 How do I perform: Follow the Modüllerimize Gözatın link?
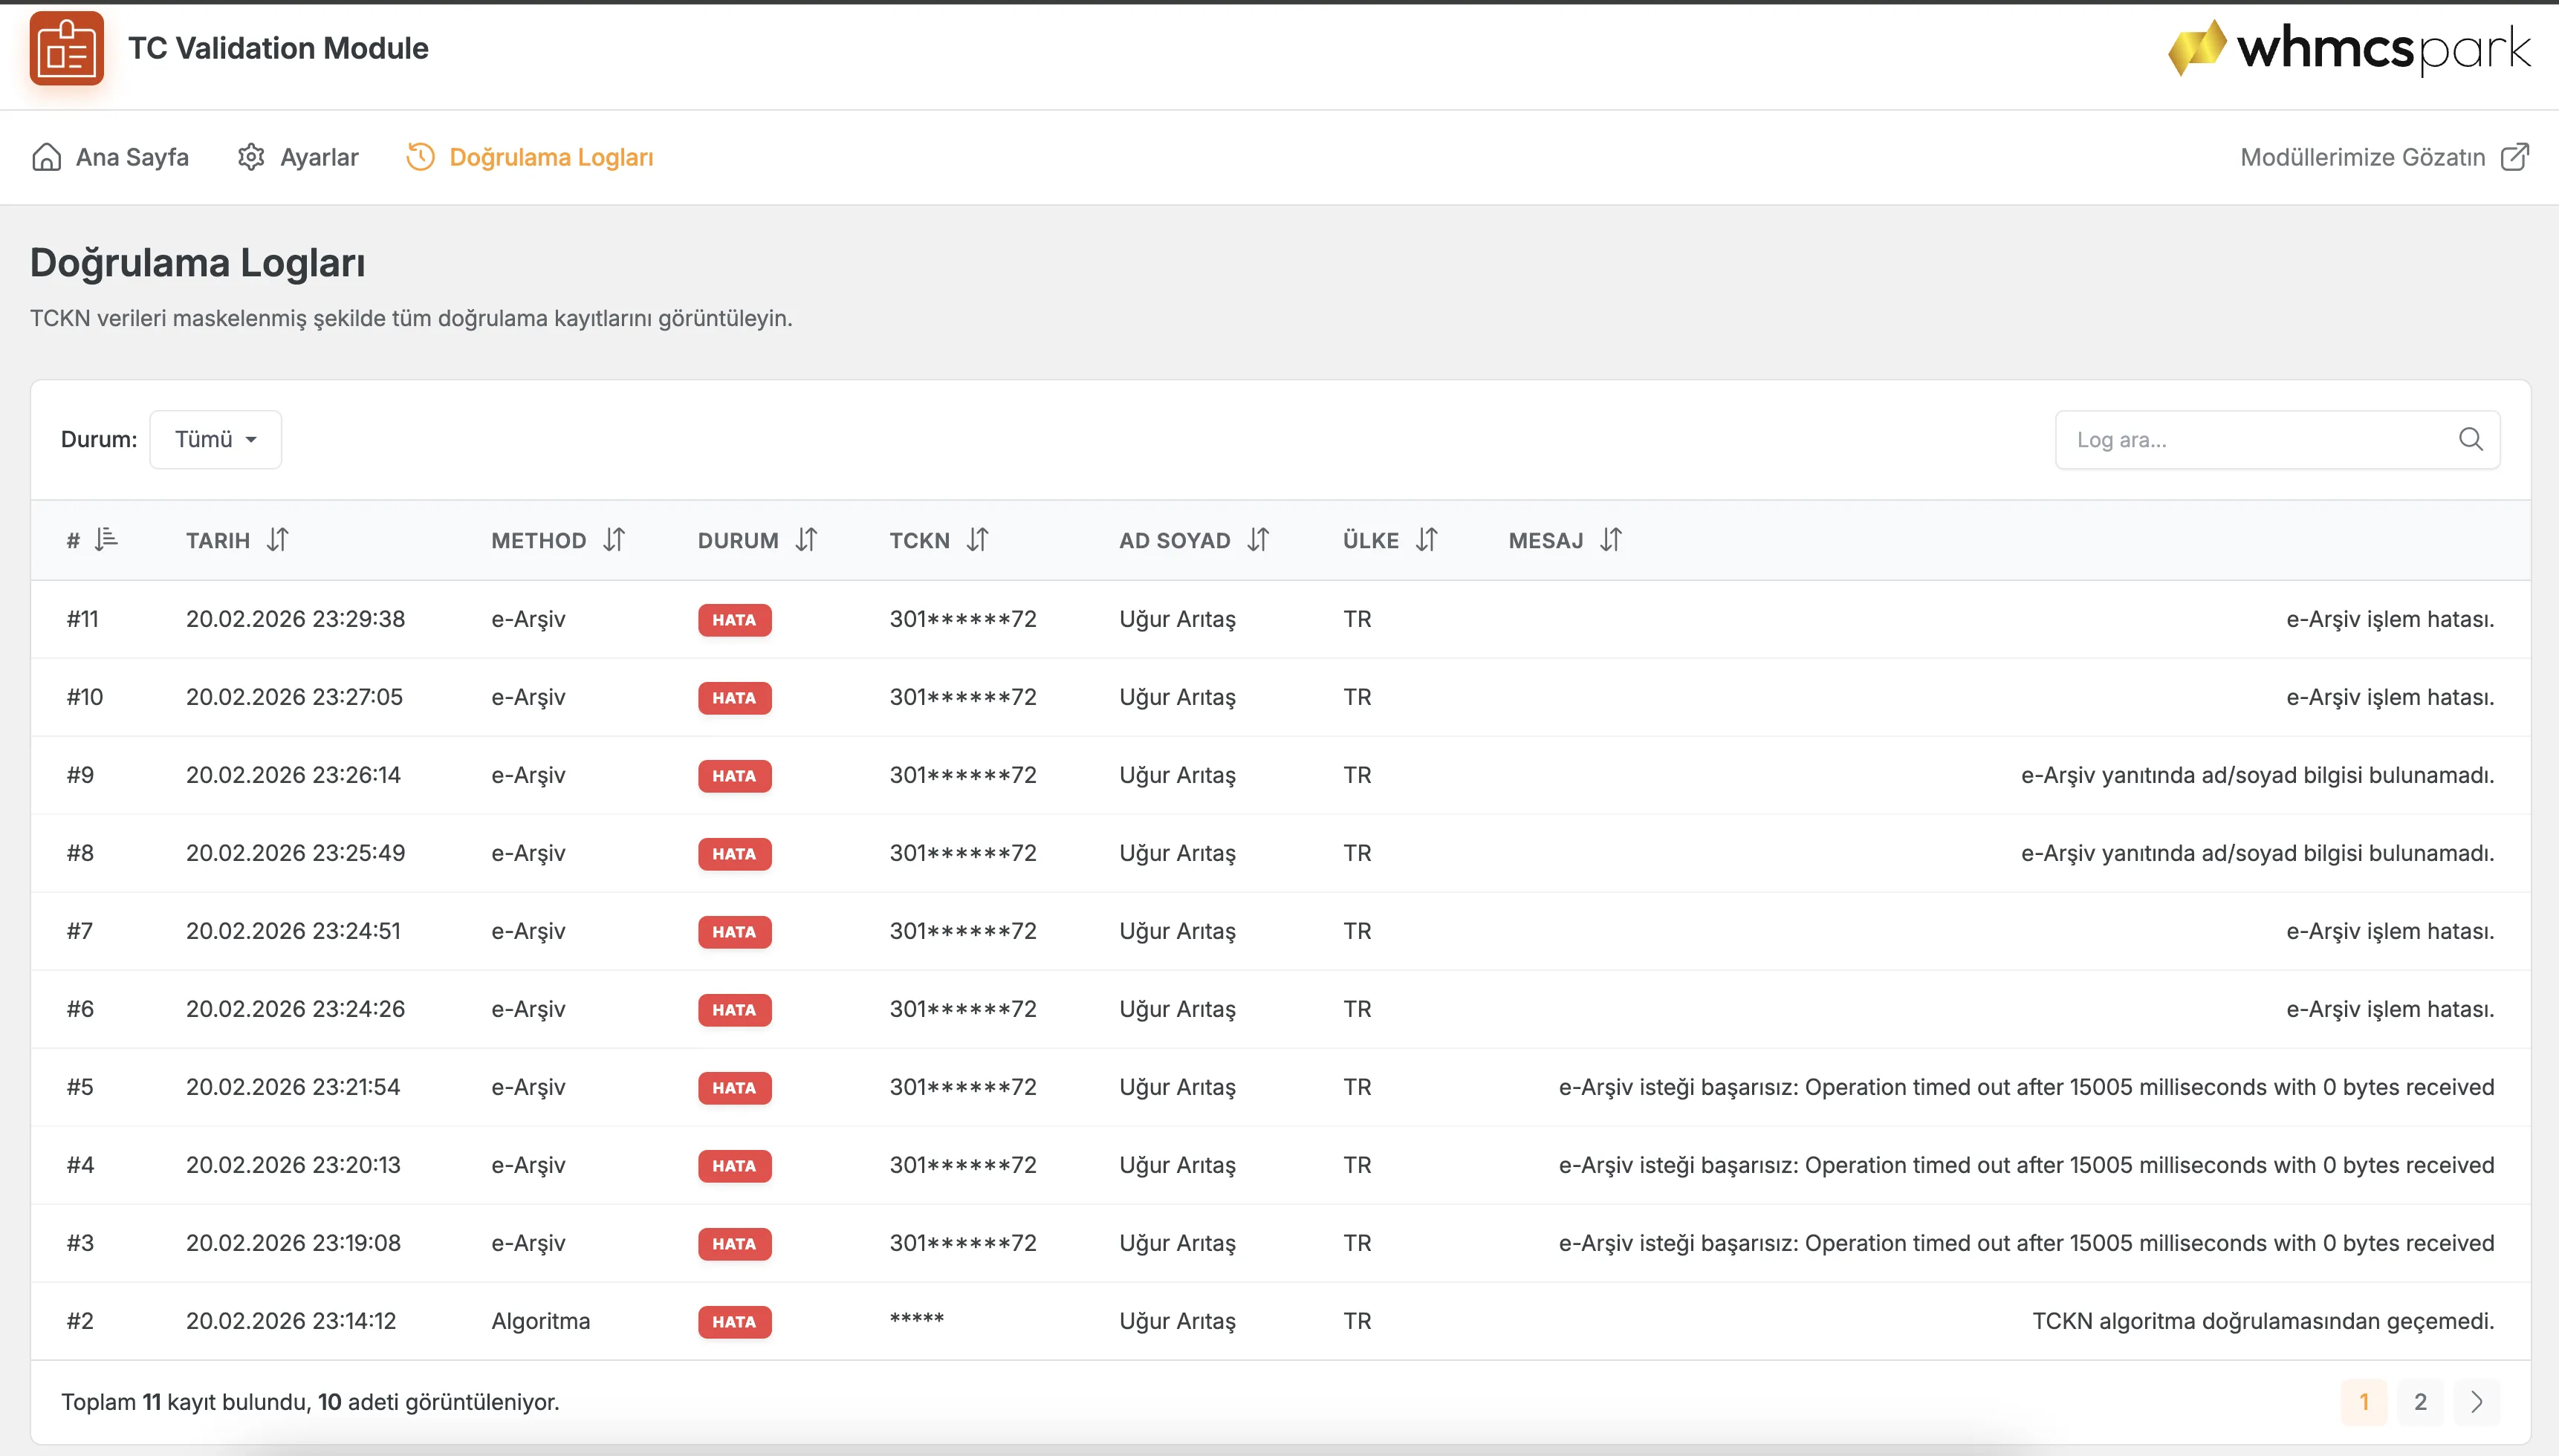coord(2384,157)
